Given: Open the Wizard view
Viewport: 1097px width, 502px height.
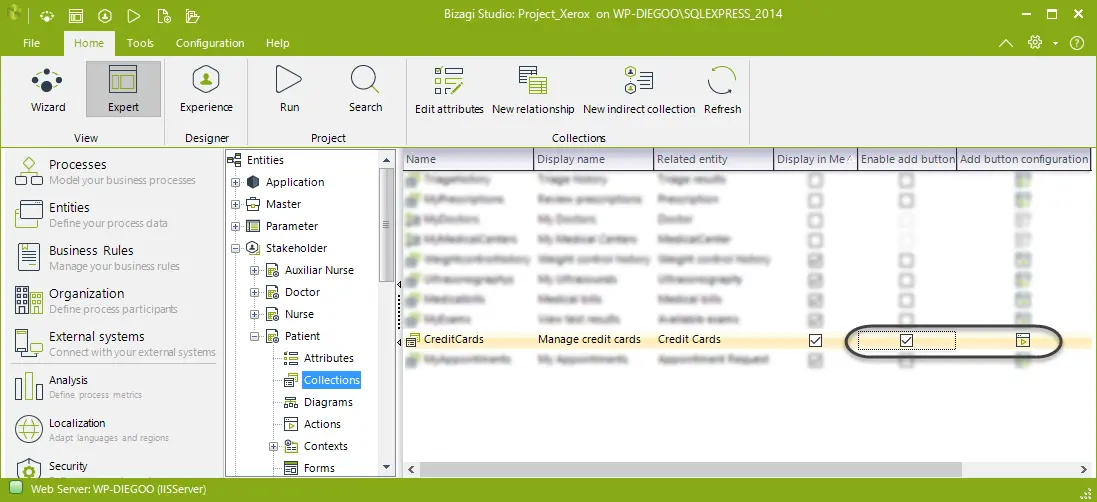Looking at the screenshot, I should click(48, 89).
